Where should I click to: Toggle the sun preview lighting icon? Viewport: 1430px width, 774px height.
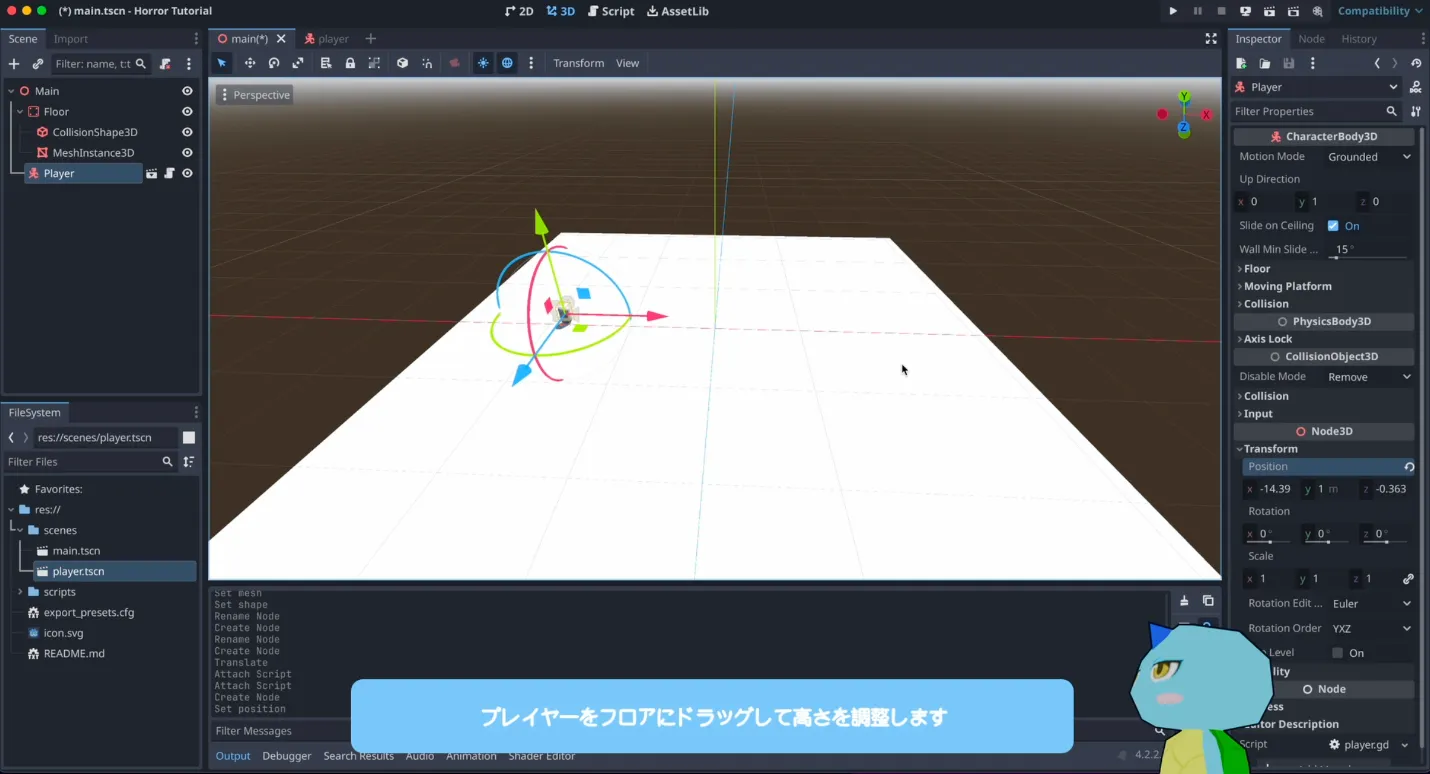(x=483, y=63)
